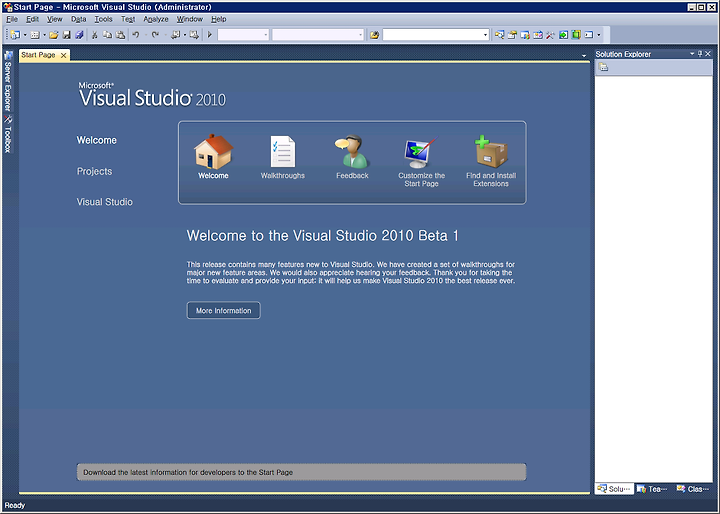Viewport: 720px width, 514px height.
Task: Close the Start Page tab
Action: coord(64,55)
